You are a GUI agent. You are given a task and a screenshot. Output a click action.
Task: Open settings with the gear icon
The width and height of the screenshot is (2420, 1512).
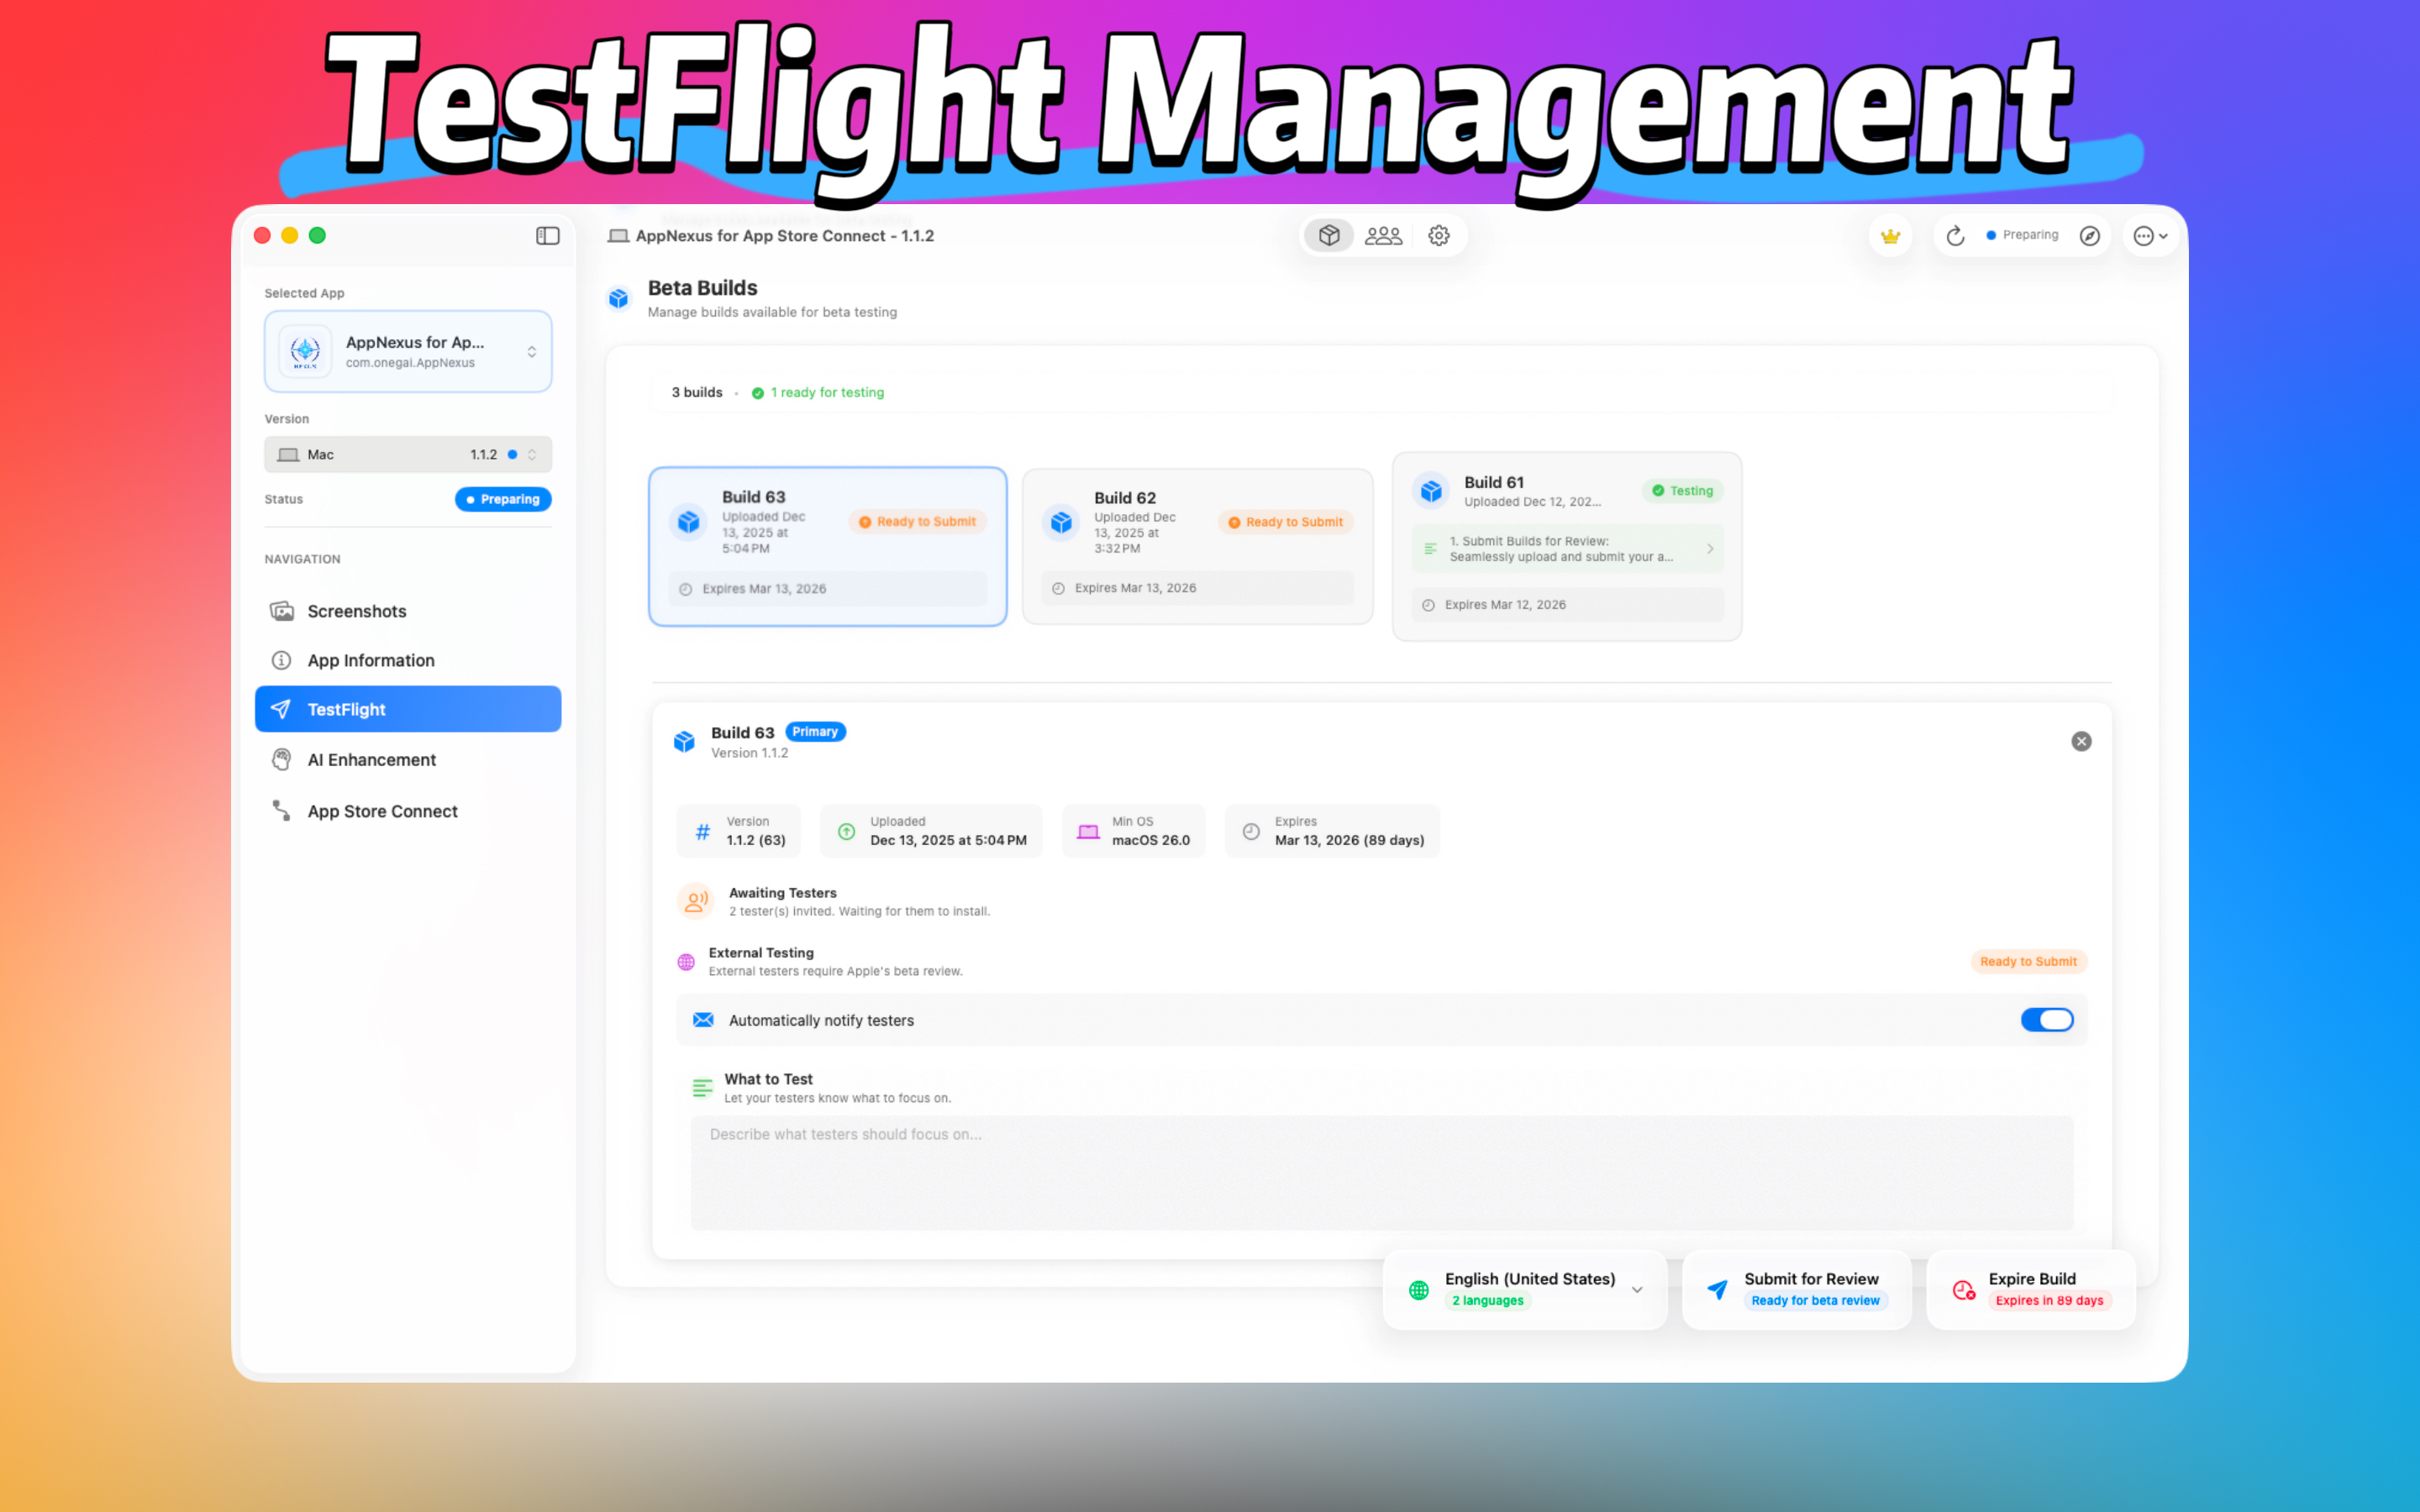[x=1438, y=235]
